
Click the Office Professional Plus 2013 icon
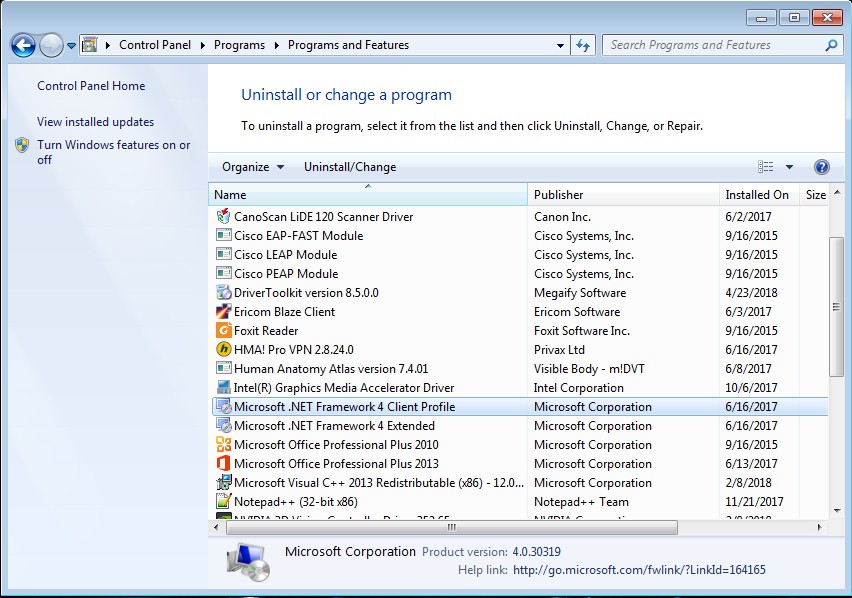pos(223,463)
